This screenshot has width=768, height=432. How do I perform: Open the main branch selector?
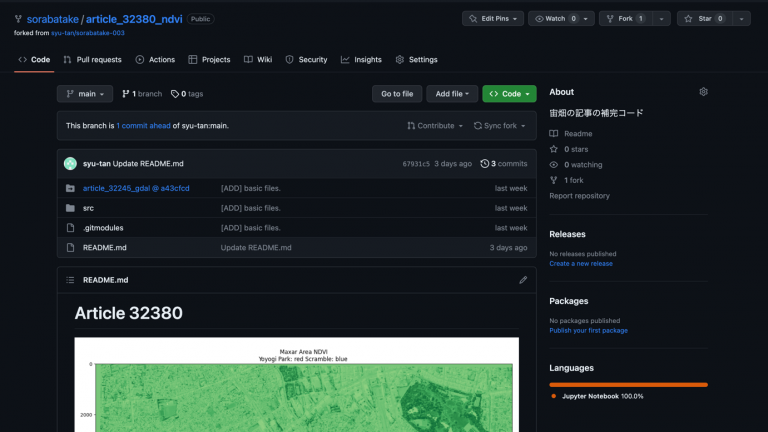[x=85, y=94]
